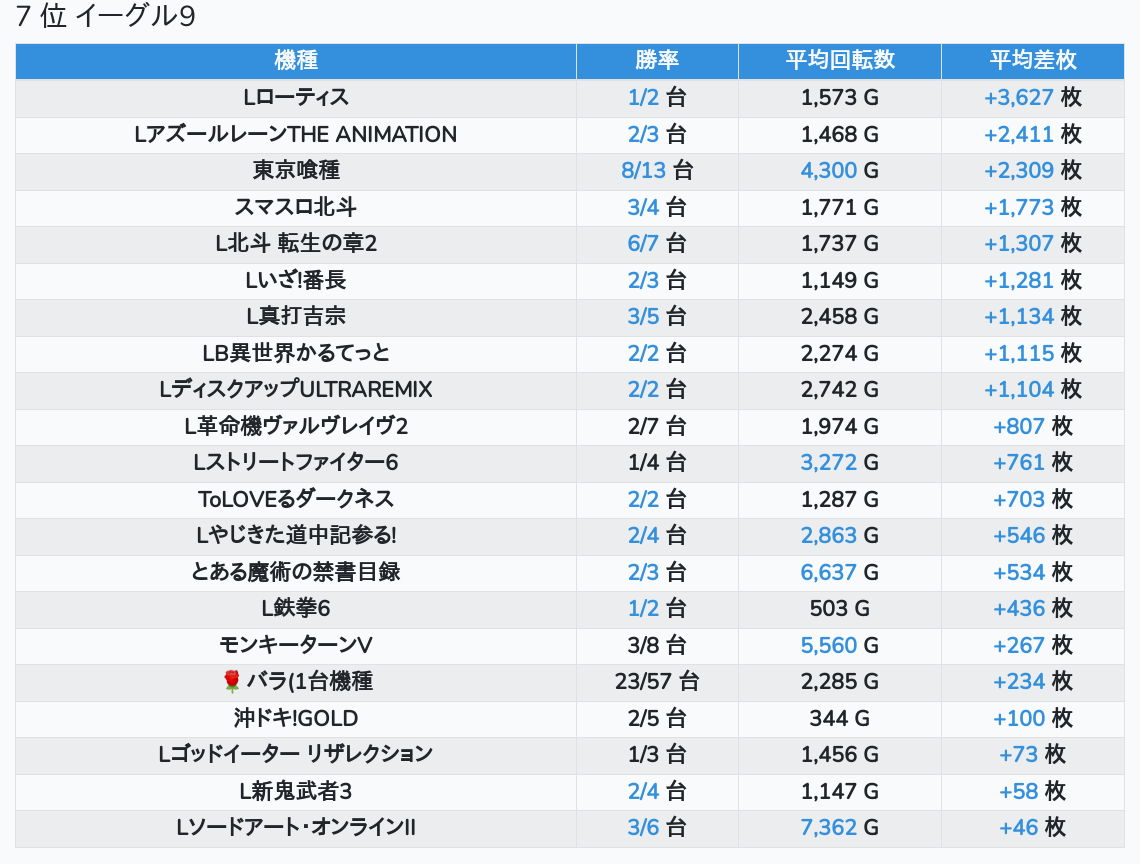Select the +1,115 枚 difference value
This screenshot has height=864, width=1140.
tap(1032, 353)
